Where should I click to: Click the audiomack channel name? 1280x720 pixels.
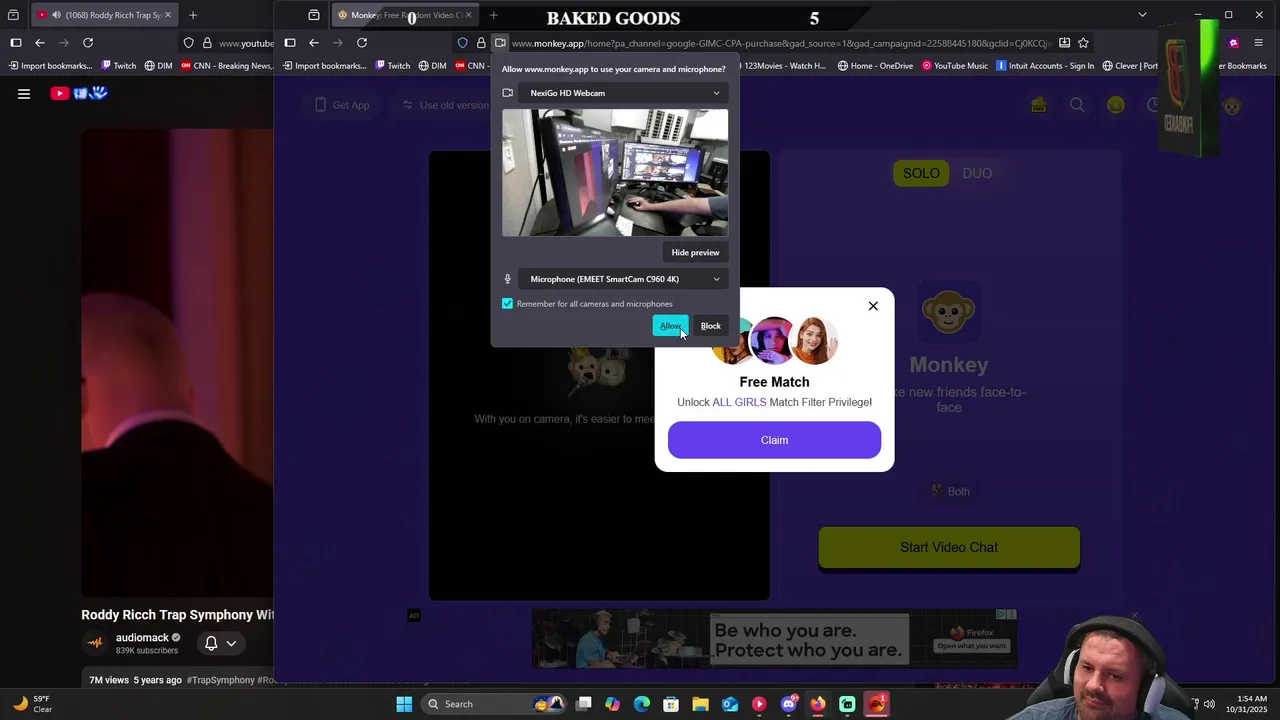pyautogui.click(x=142, y=638)
